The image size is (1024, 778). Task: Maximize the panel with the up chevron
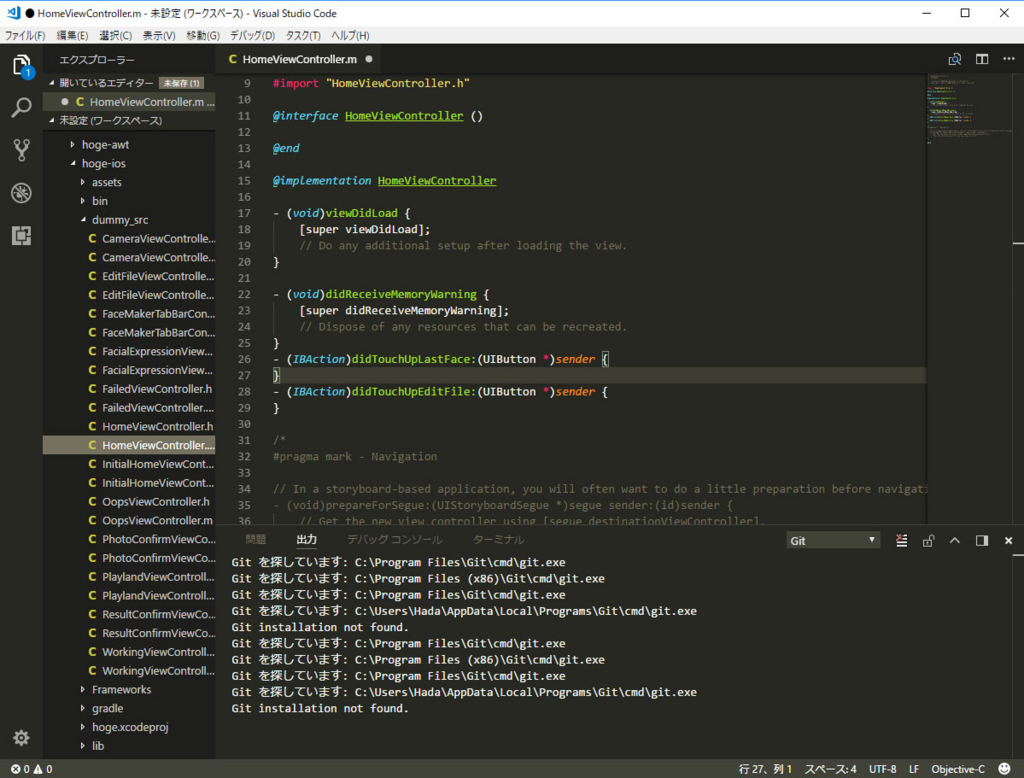pos(955,540)
